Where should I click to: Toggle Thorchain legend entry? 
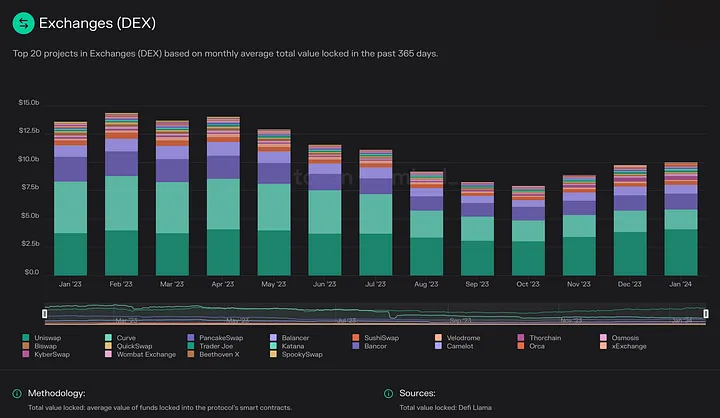pos(540,338)
